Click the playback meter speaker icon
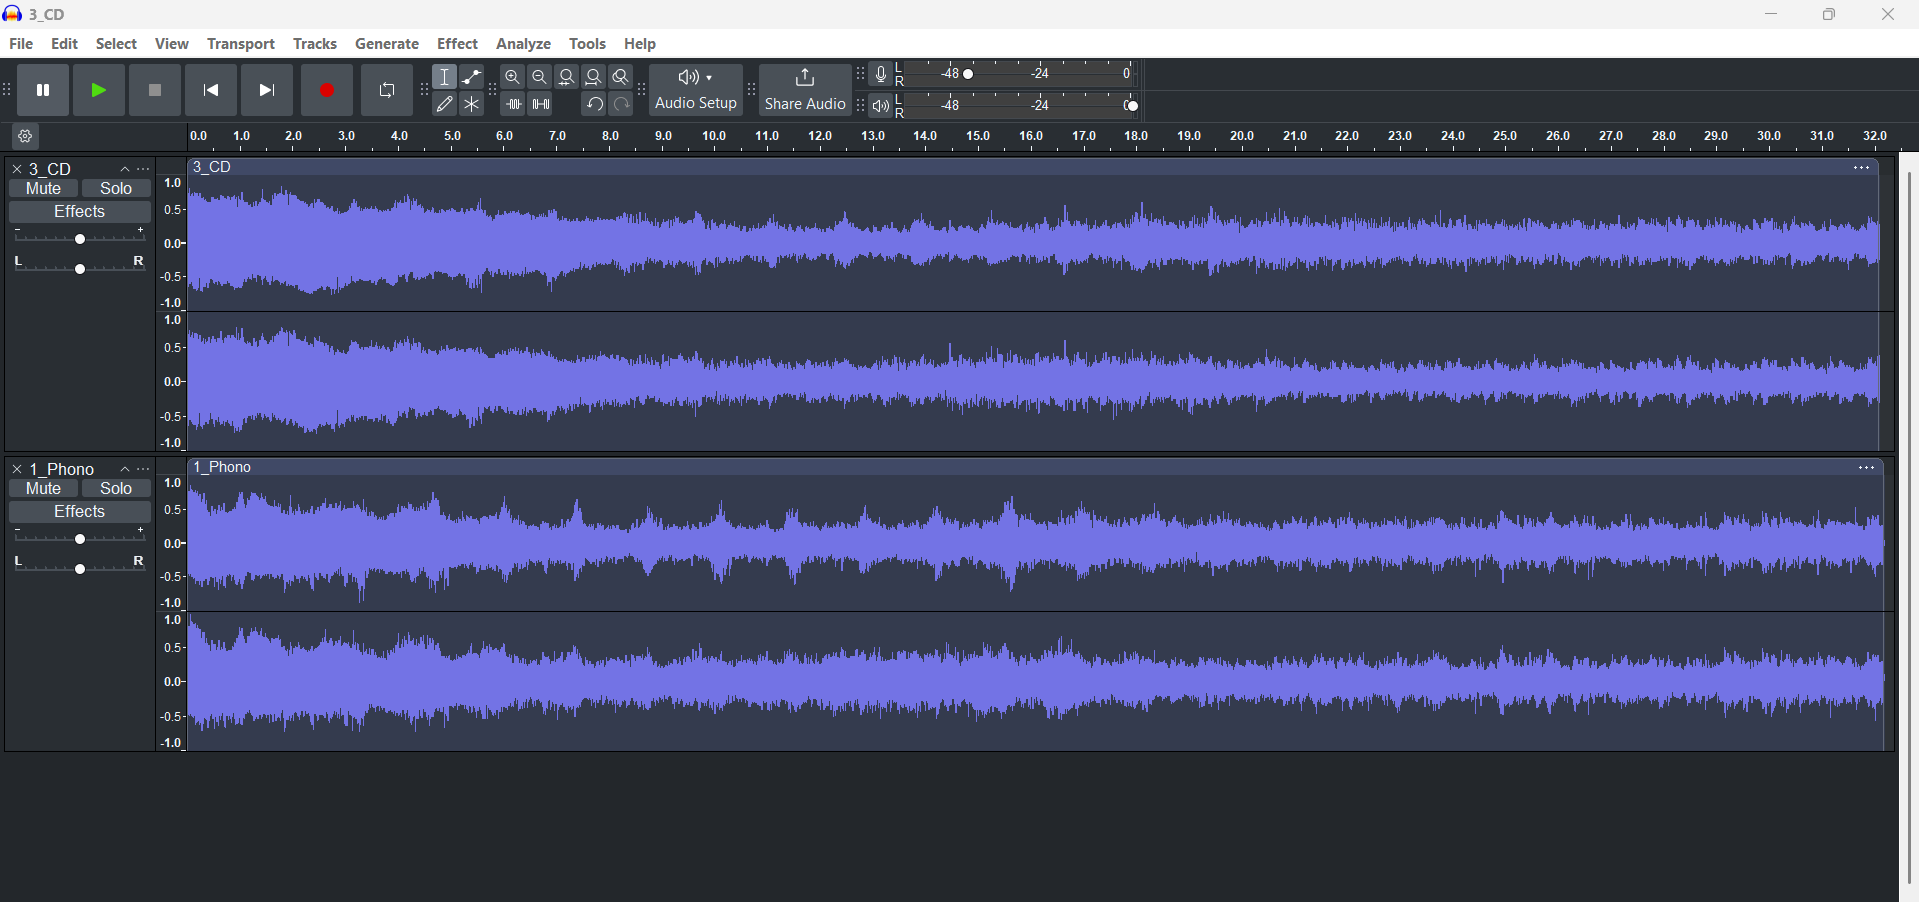1919x902 pixels. [881, 106]
